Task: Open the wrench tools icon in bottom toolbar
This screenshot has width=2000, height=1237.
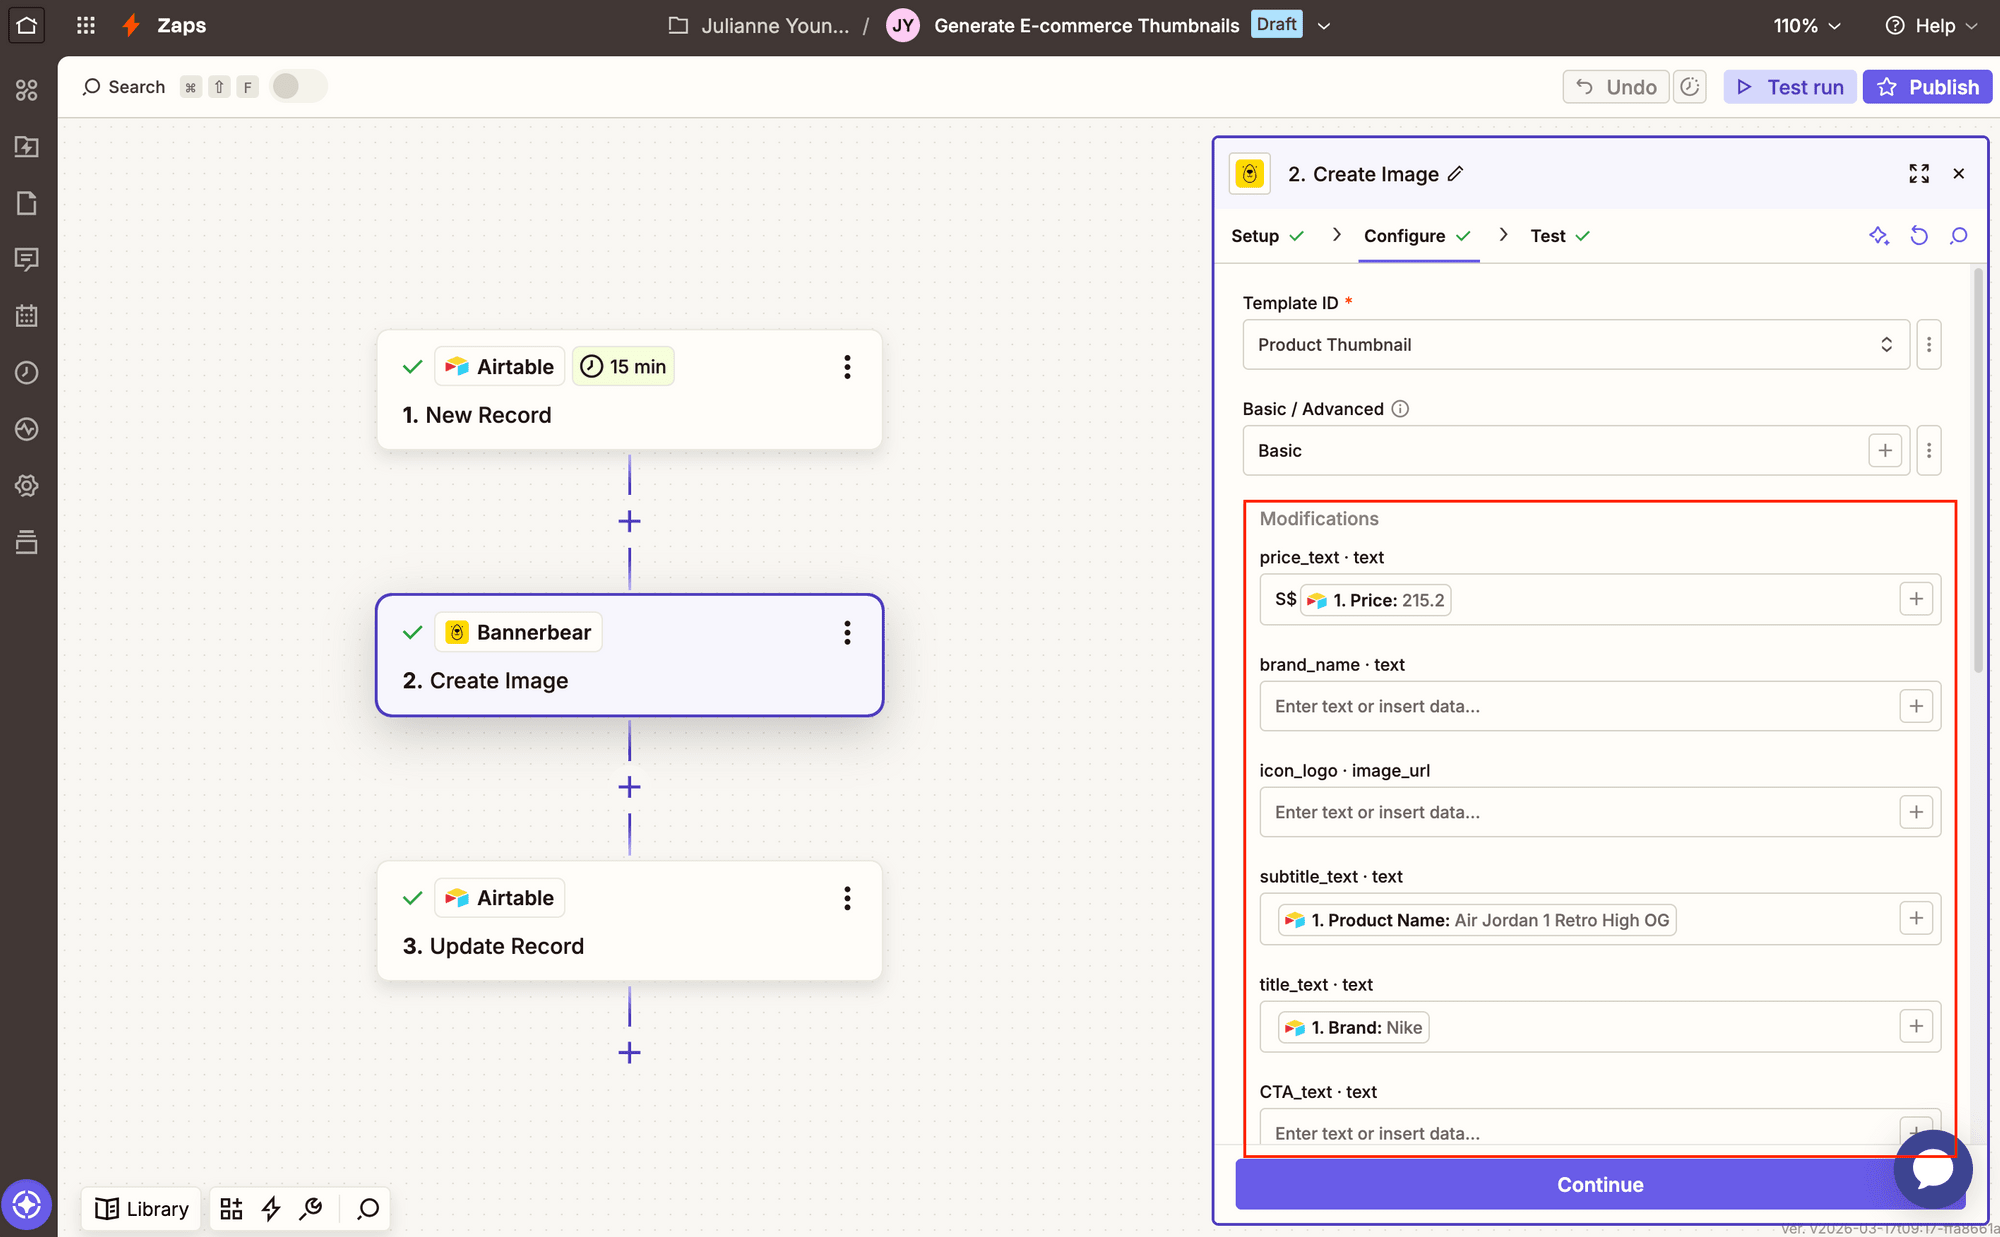Action: pos(311,1208)
